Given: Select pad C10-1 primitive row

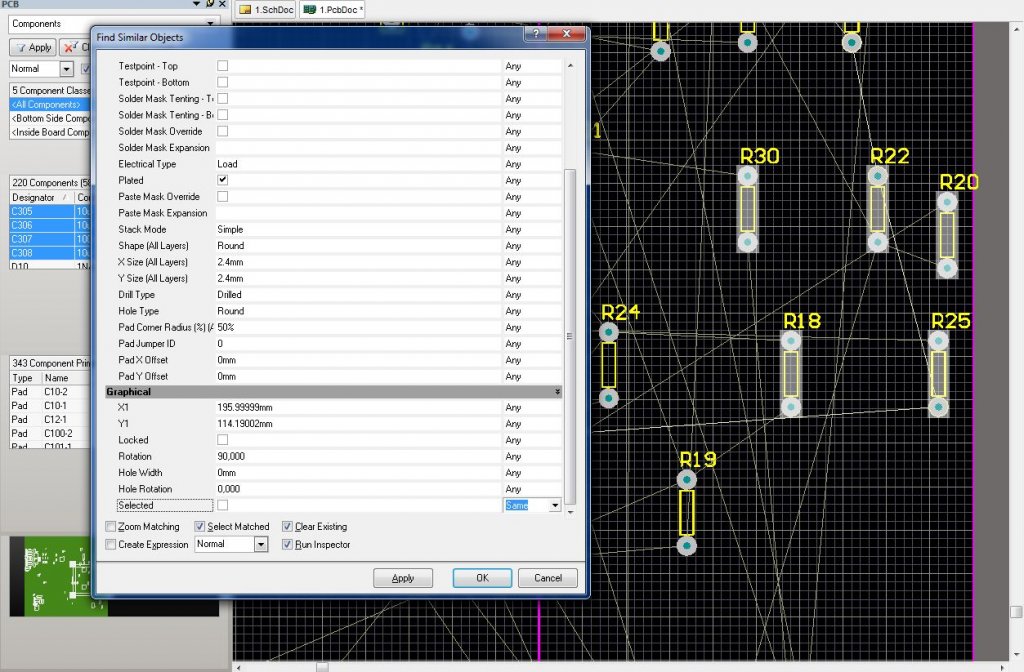Looking at the screenshot, I should [x=50, y=406].
